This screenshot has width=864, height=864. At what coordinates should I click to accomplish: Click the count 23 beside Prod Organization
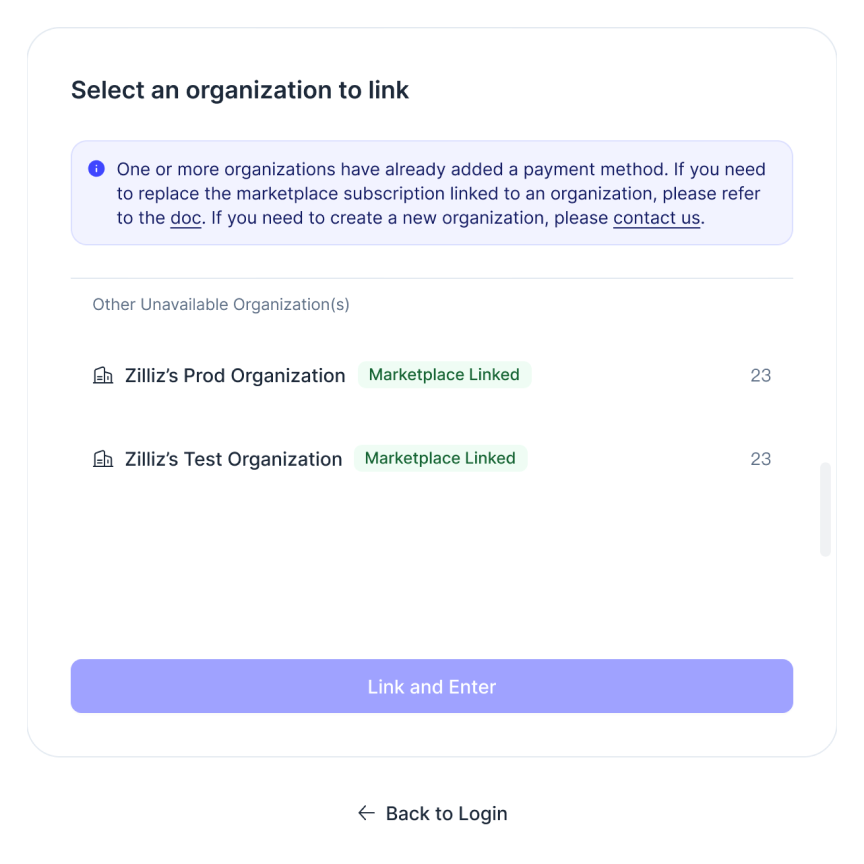(761, 375)
